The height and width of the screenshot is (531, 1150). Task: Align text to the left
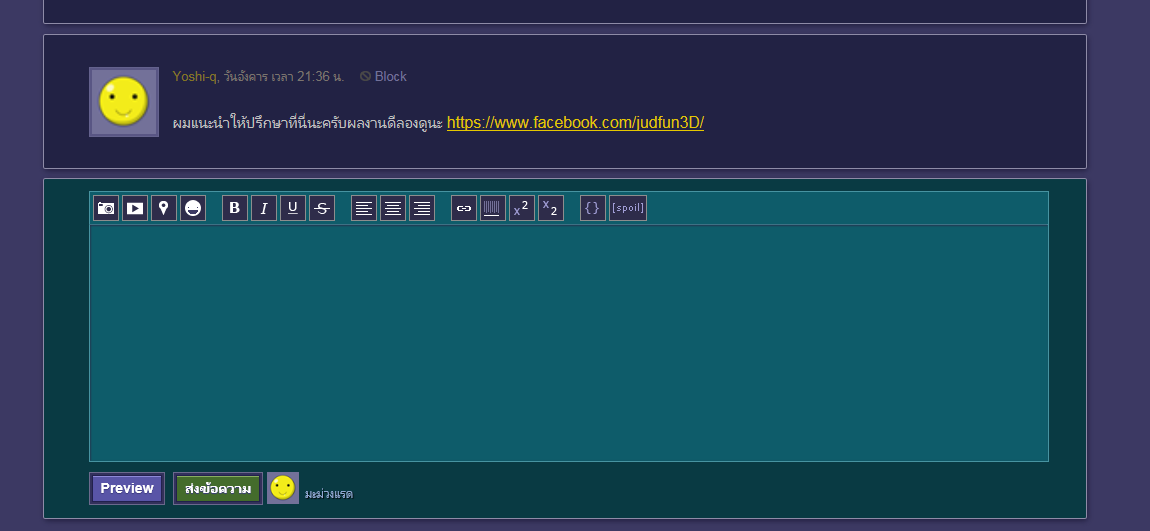[364, 208]
